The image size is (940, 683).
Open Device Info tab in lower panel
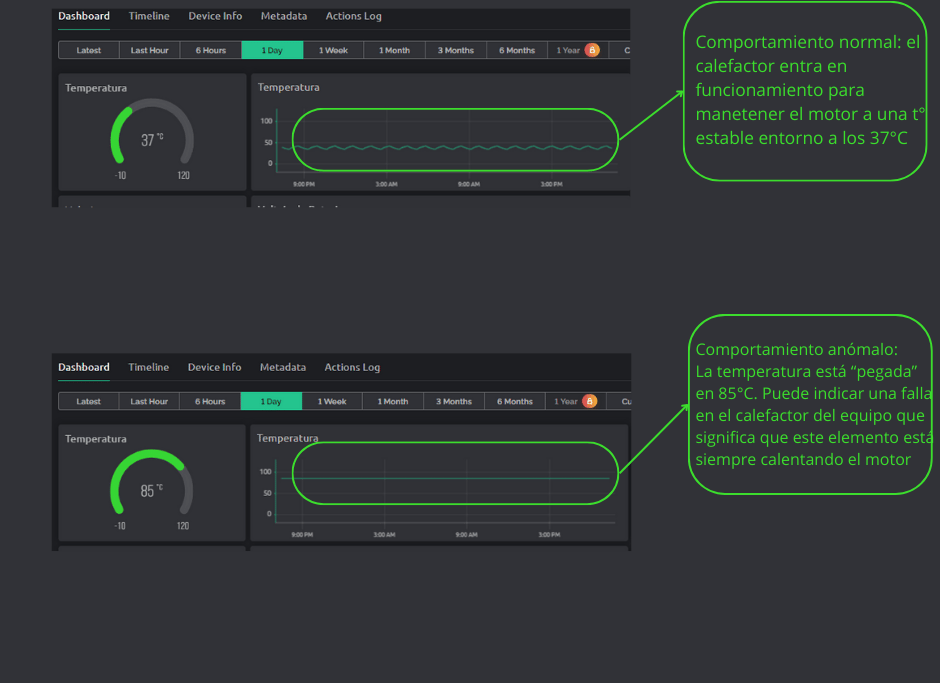pyautogui.click(x=214, y=367)
